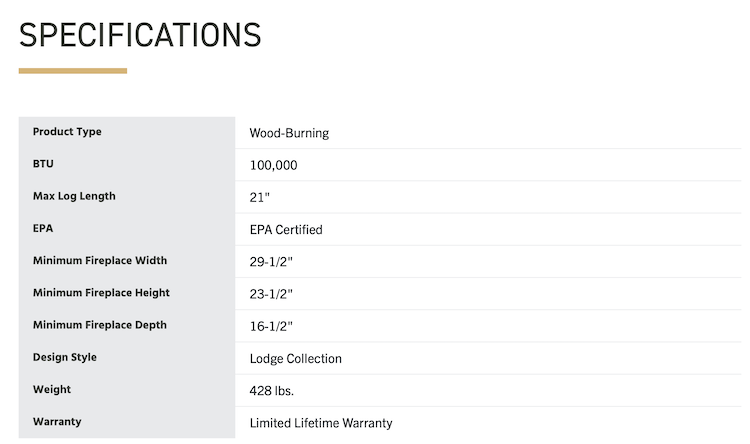Image resolution: width=750 pixels, height=444 pixels.
Task: Select the Max Log Length label
Action: (x=74, y=196)
